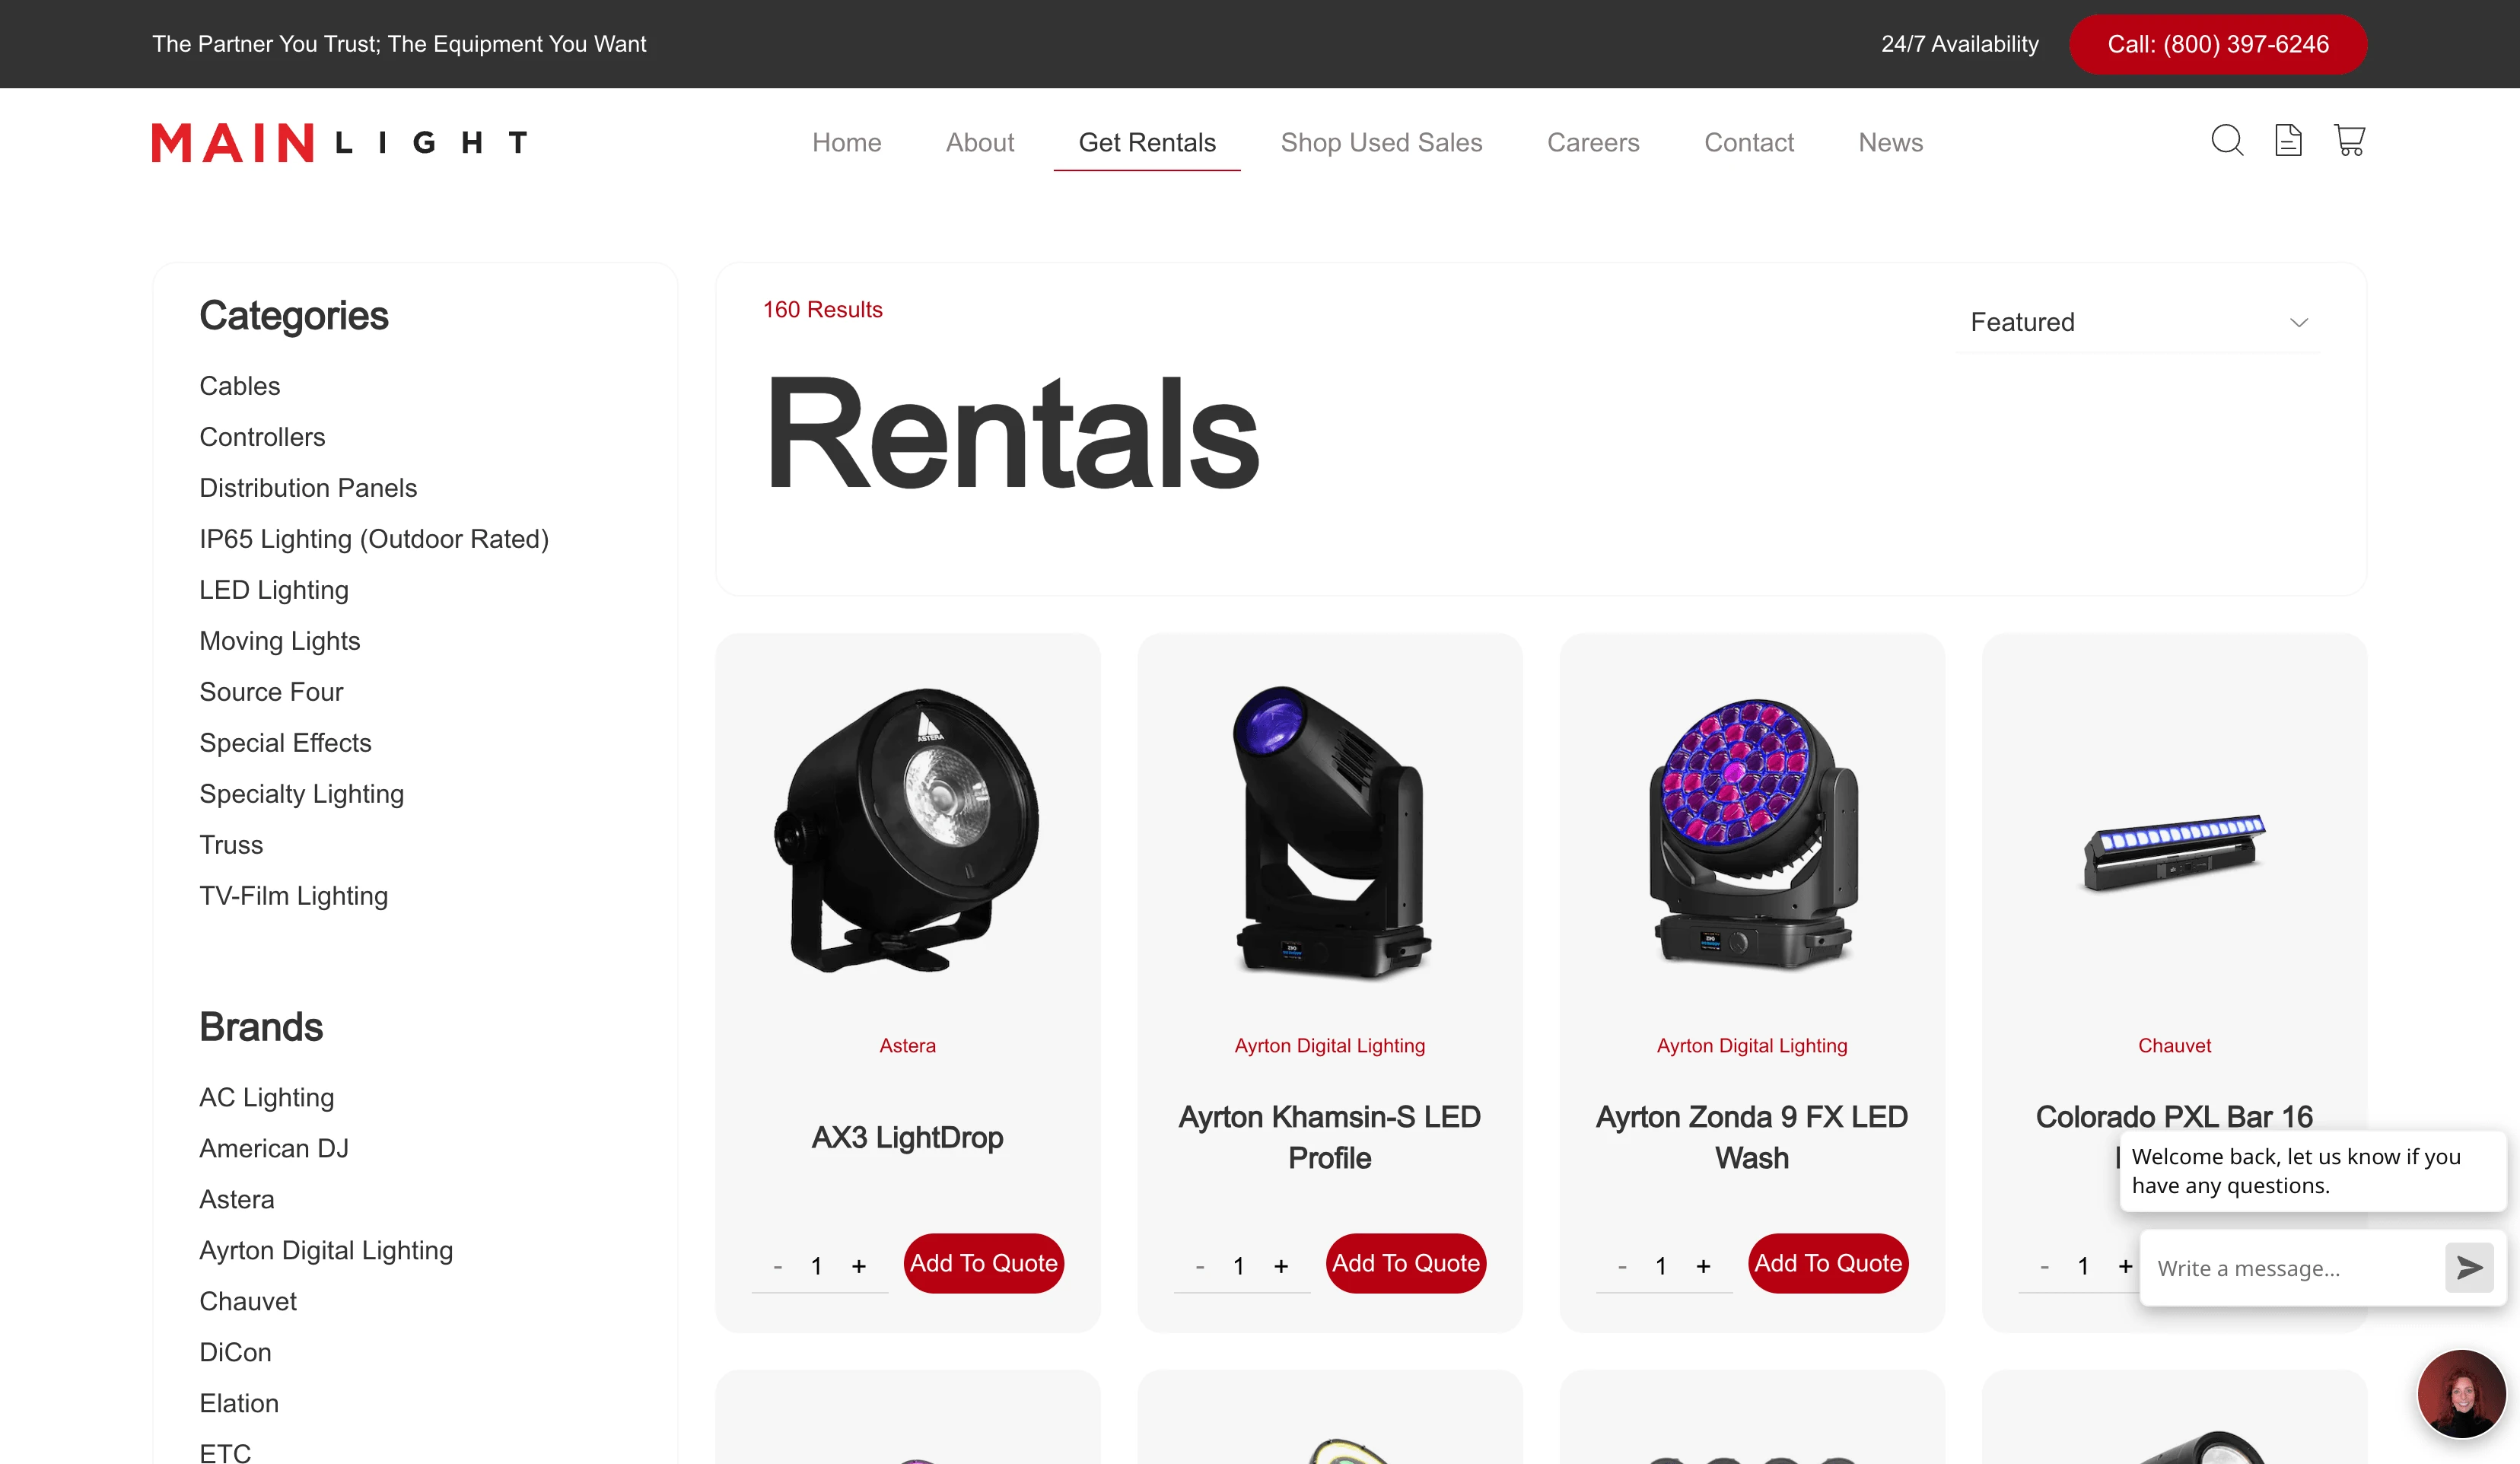Open the Careers menu item
Viewport: 2520px width, 1464px height.
1593,142
